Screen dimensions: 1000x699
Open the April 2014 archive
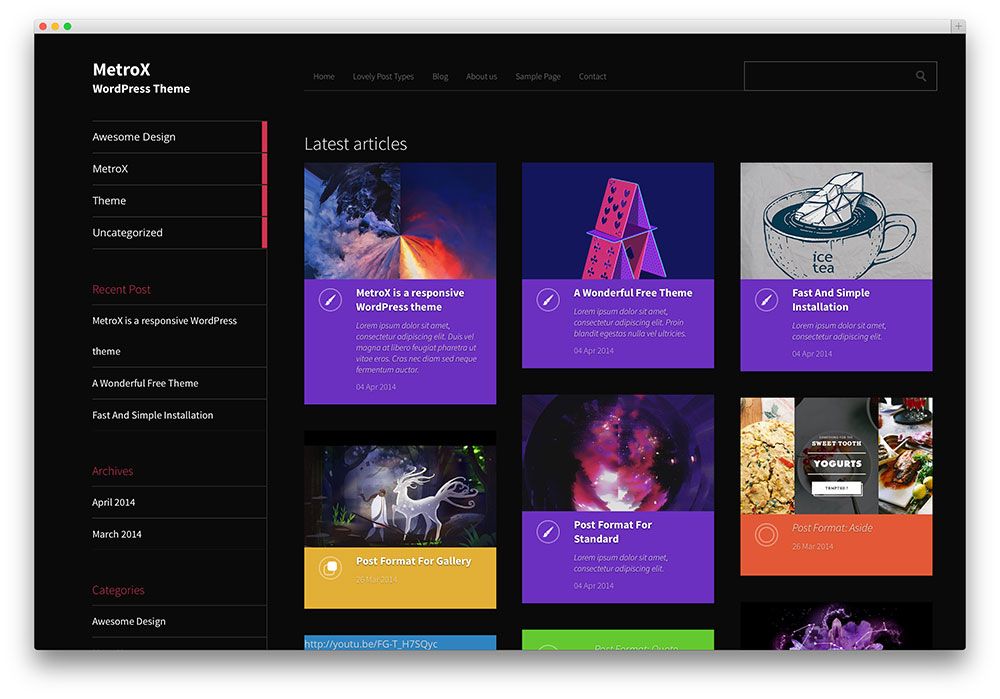click(x=114, y=503)
